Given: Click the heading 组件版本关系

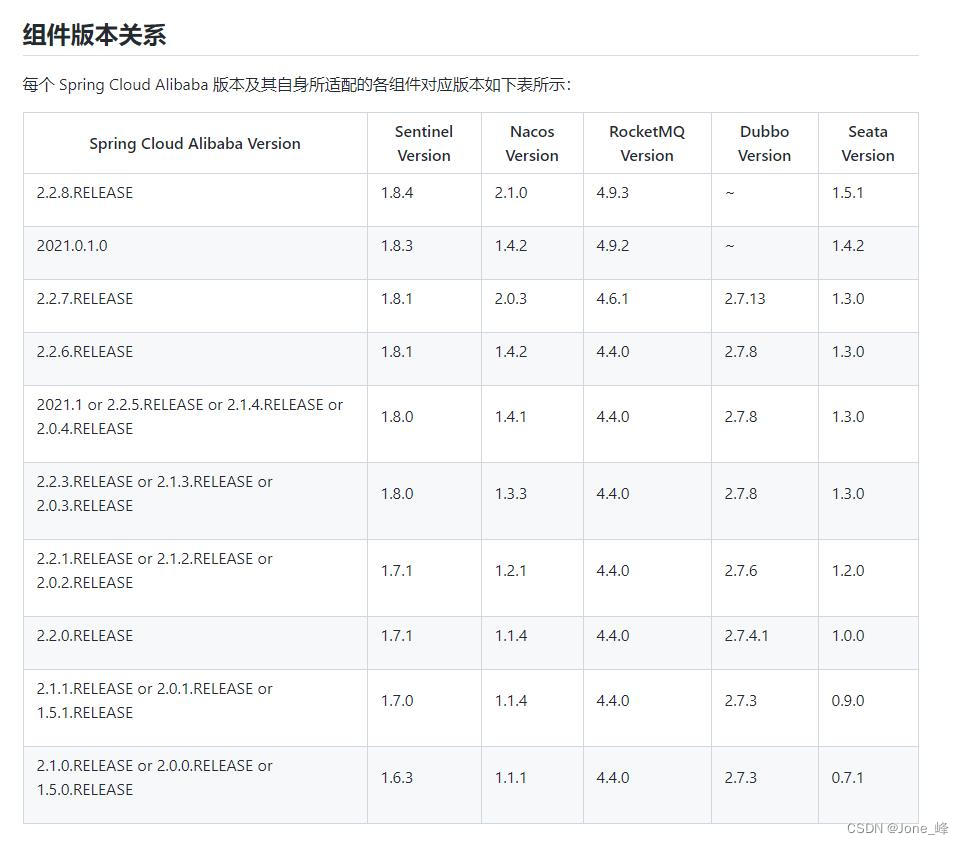Looking at the screenshot, I should (94, 34).
